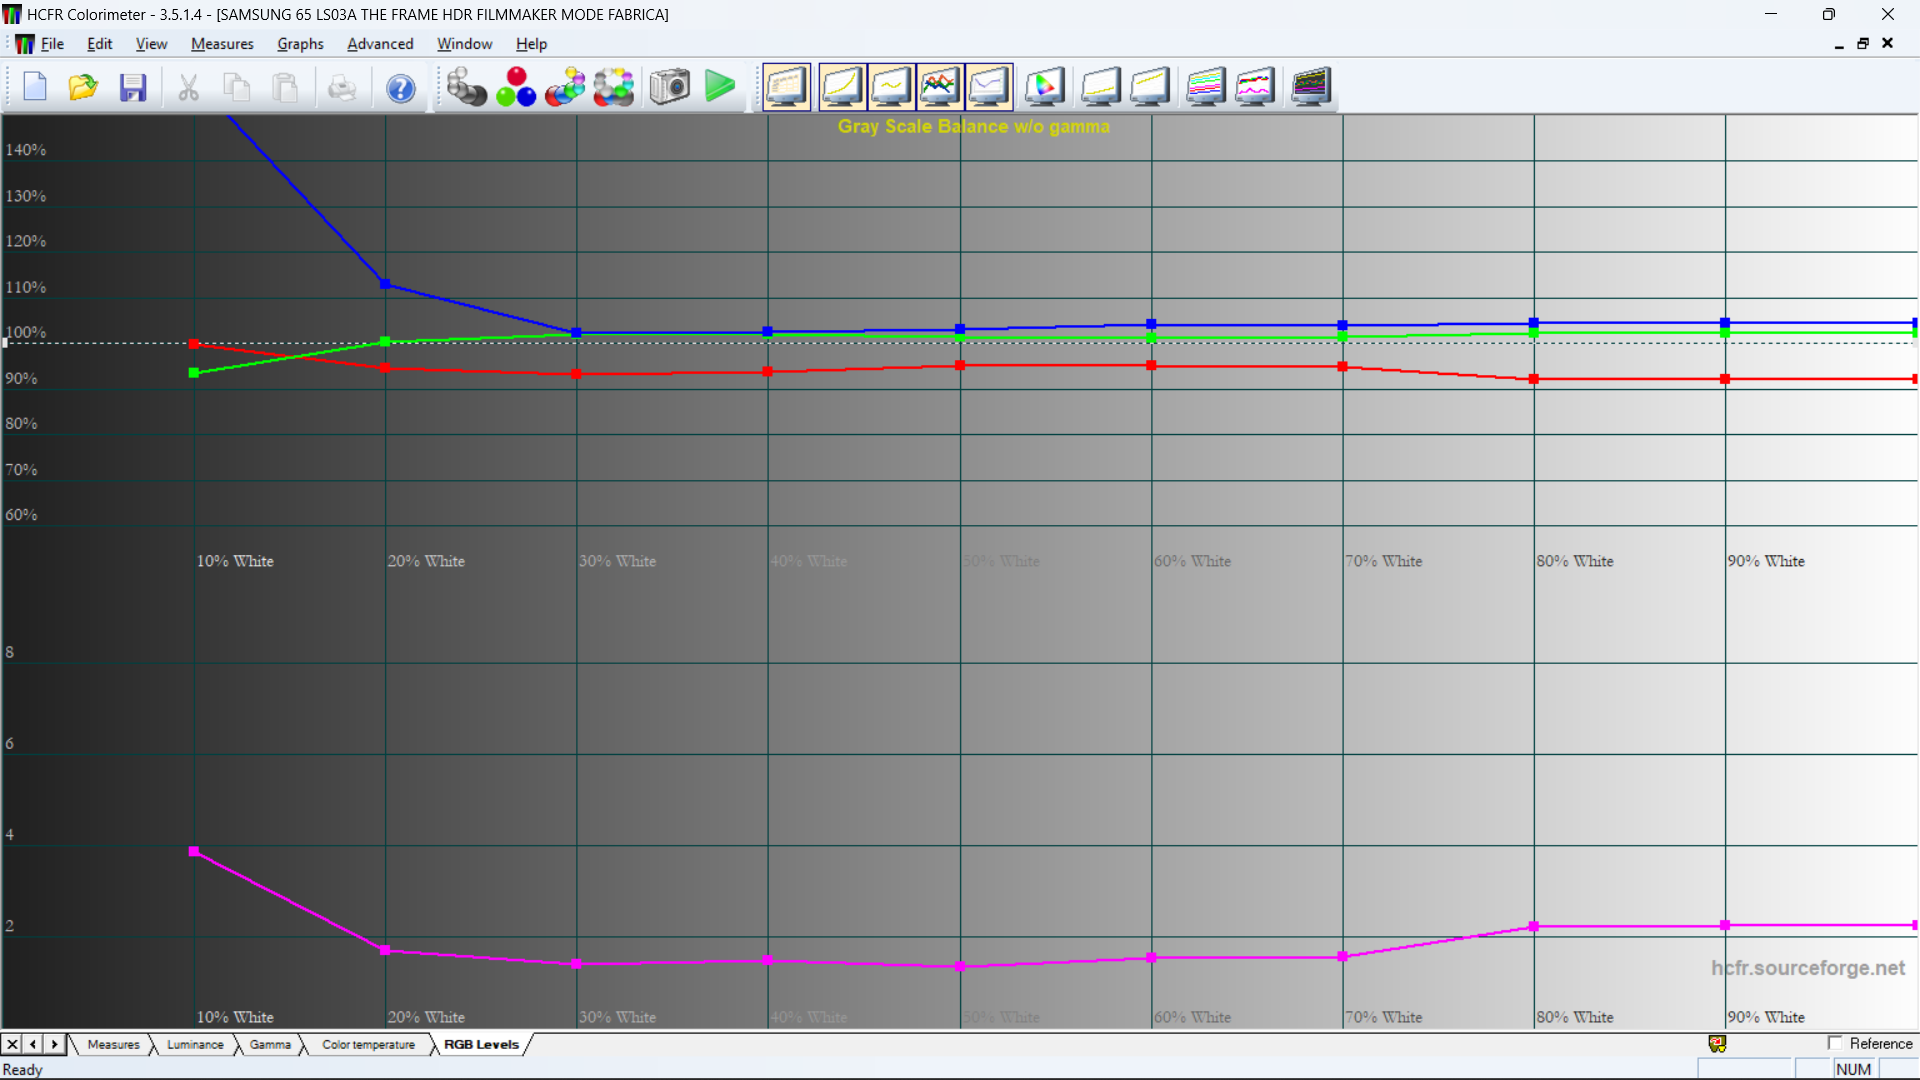Click the blue point at 20% White
The image size is (1920, 1080).
click(385, 285)
